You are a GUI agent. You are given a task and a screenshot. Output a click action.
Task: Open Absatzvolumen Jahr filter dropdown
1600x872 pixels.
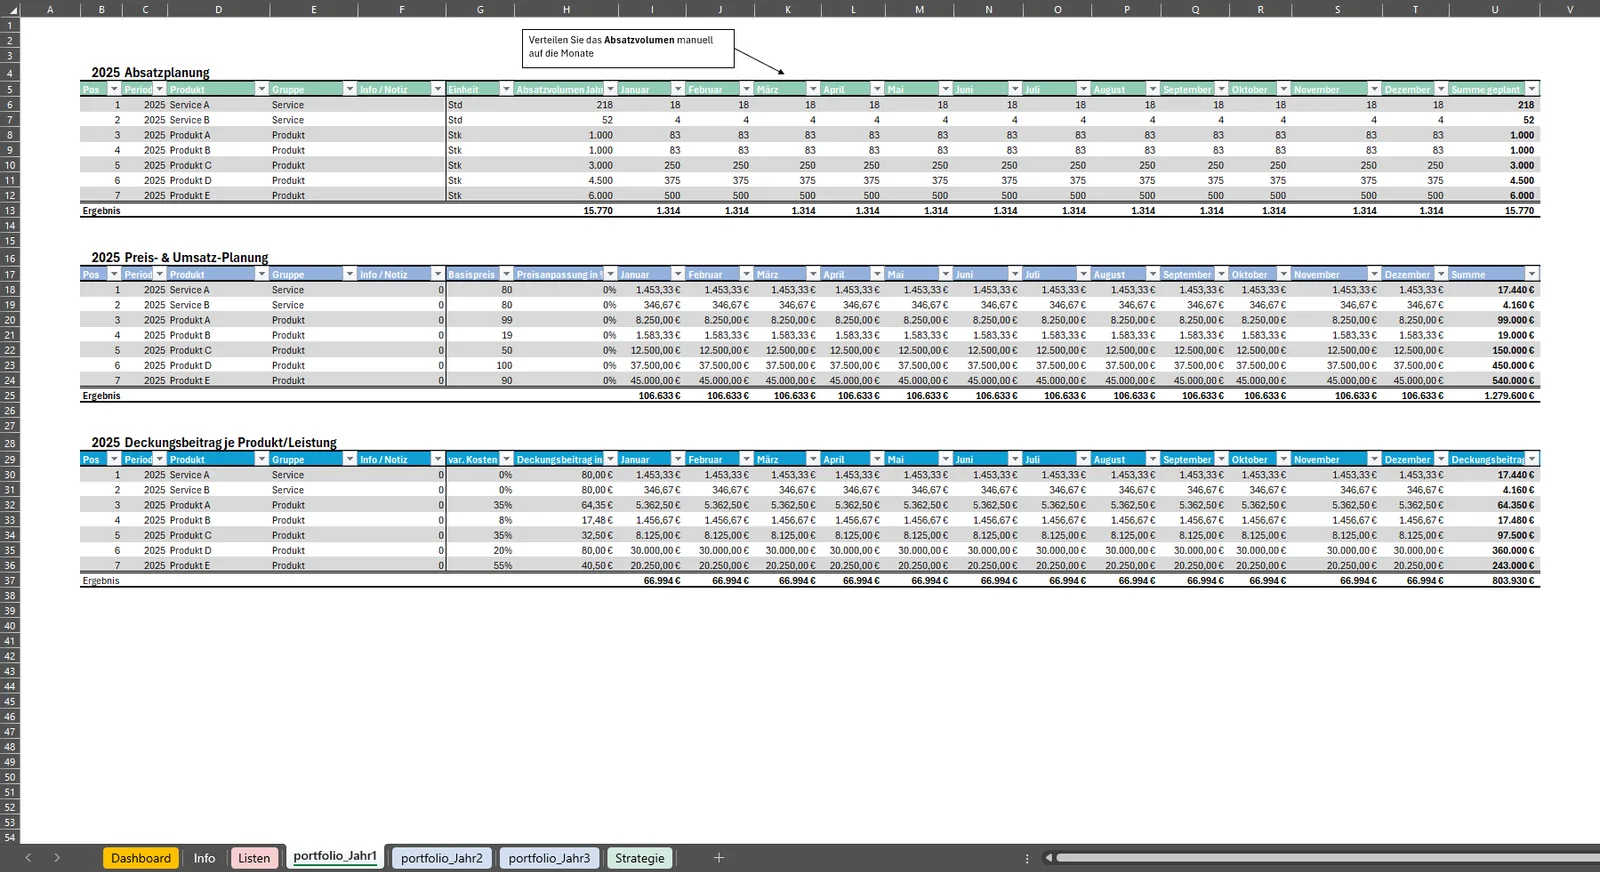[610, 90]
